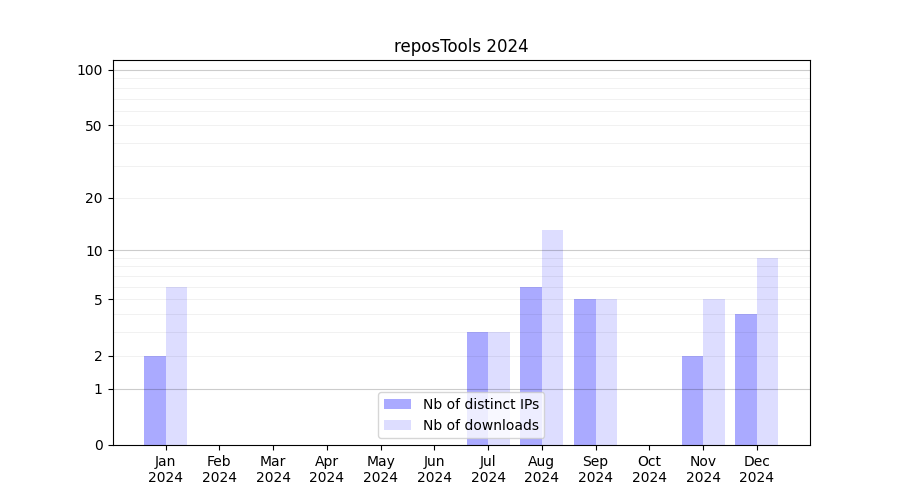Click the light blue legend swatch for downloads
The width and height of the screenshot is (900, 500).
click(397, 425)
